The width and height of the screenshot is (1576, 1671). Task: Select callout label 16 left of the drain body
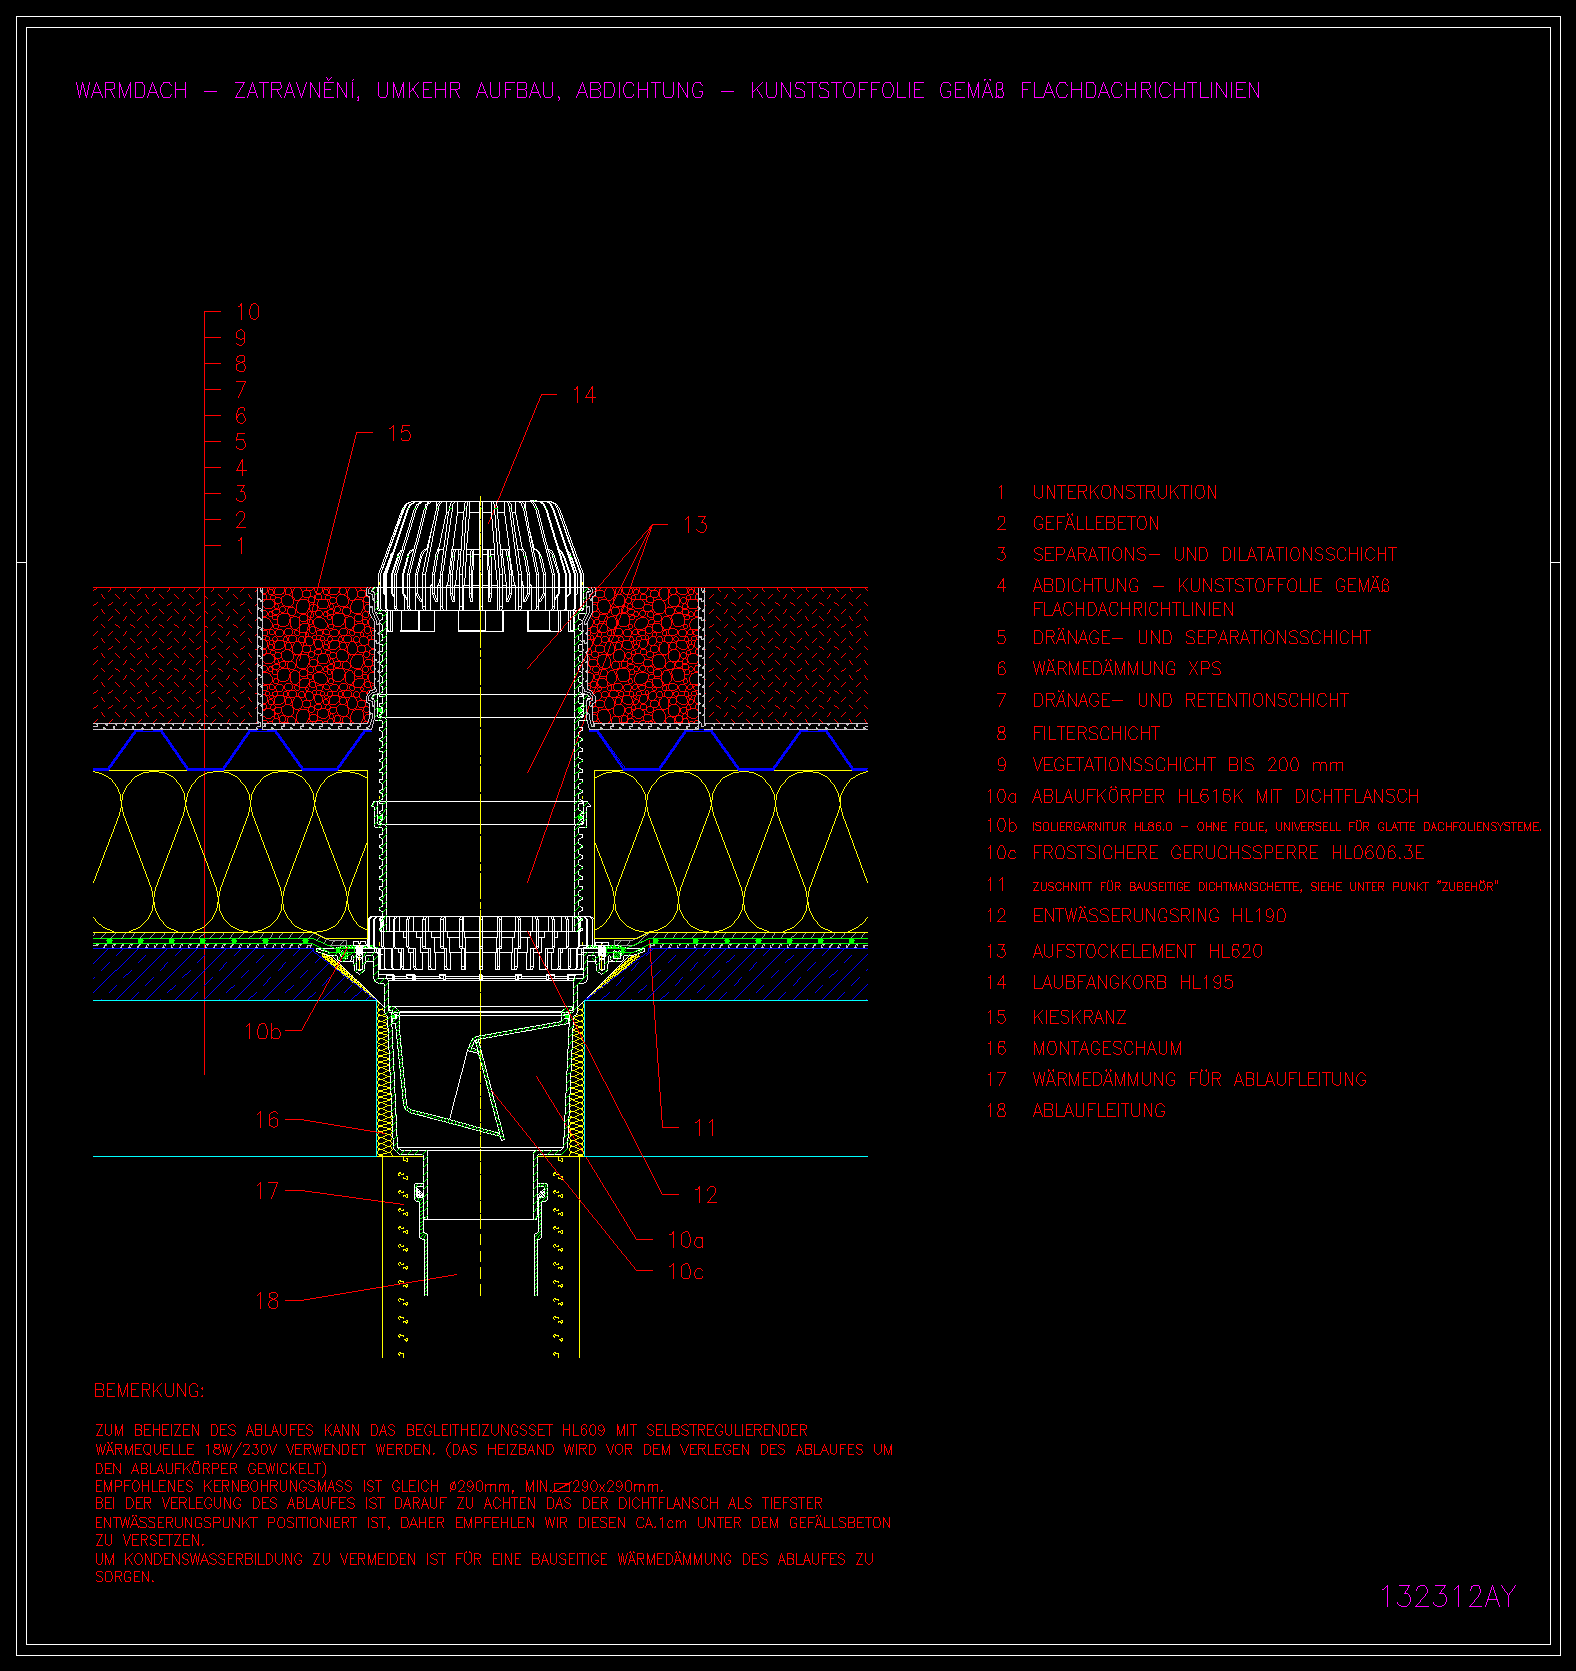pyautogui.click(x=267, y=1119)
